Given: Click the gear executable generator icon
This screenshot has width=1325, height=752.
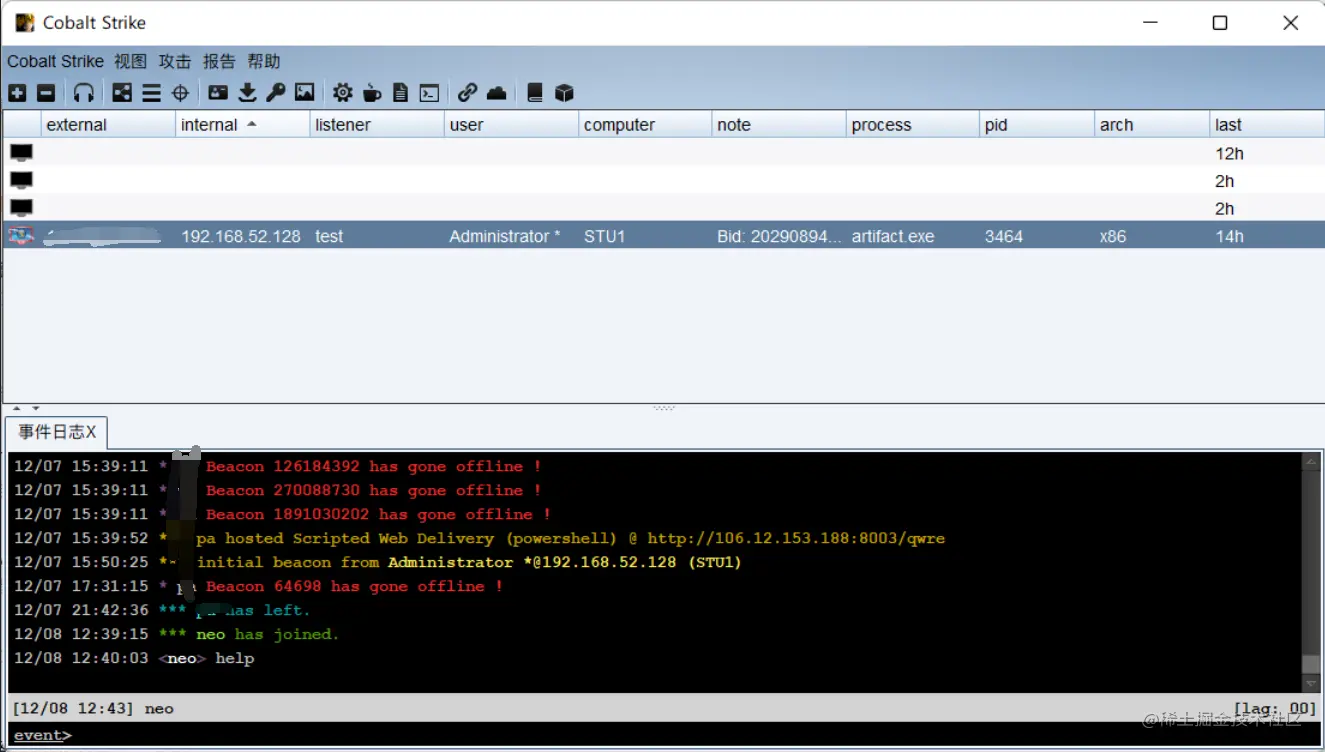Looking at the screenshot, I should 343,93.
